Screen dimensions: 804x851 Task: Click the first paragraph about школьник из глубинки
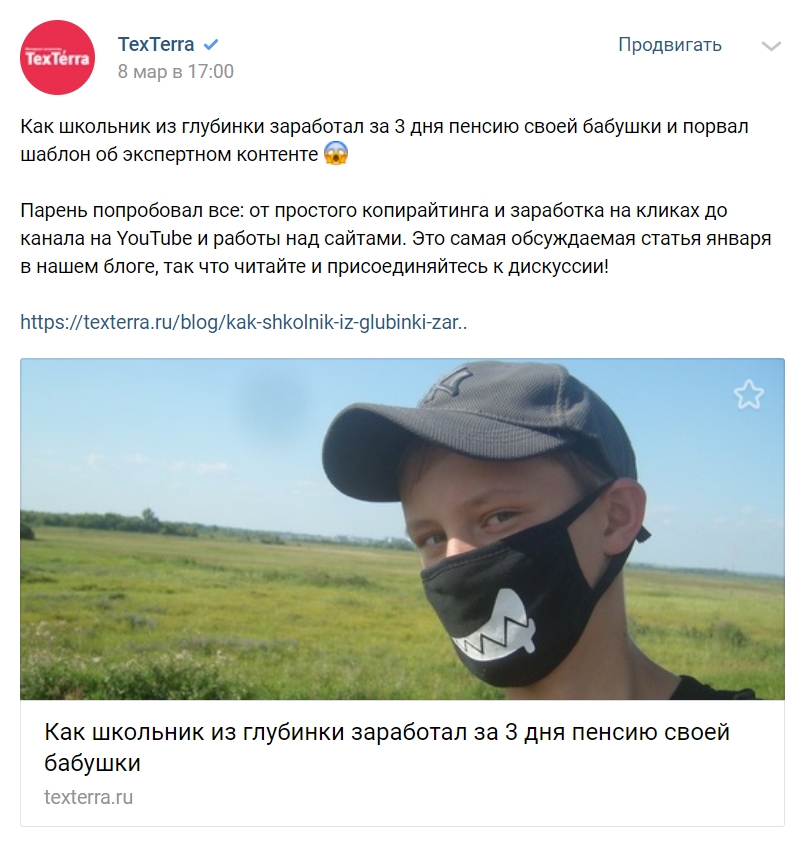click(x=384, y=140)
